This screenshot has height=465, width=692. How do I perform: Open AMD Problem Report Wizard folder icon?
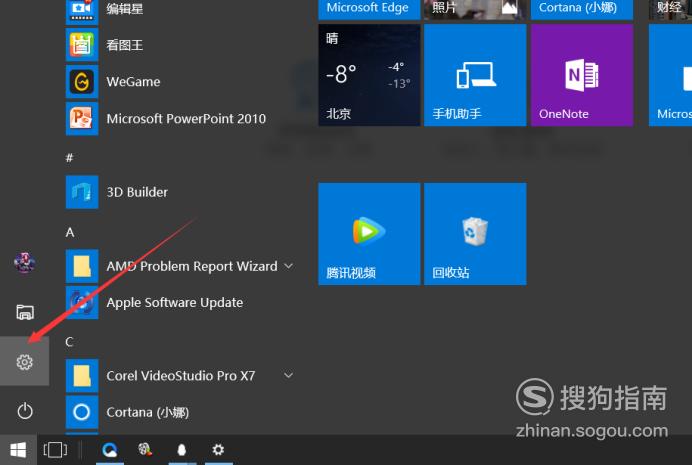tap(82, 266)
